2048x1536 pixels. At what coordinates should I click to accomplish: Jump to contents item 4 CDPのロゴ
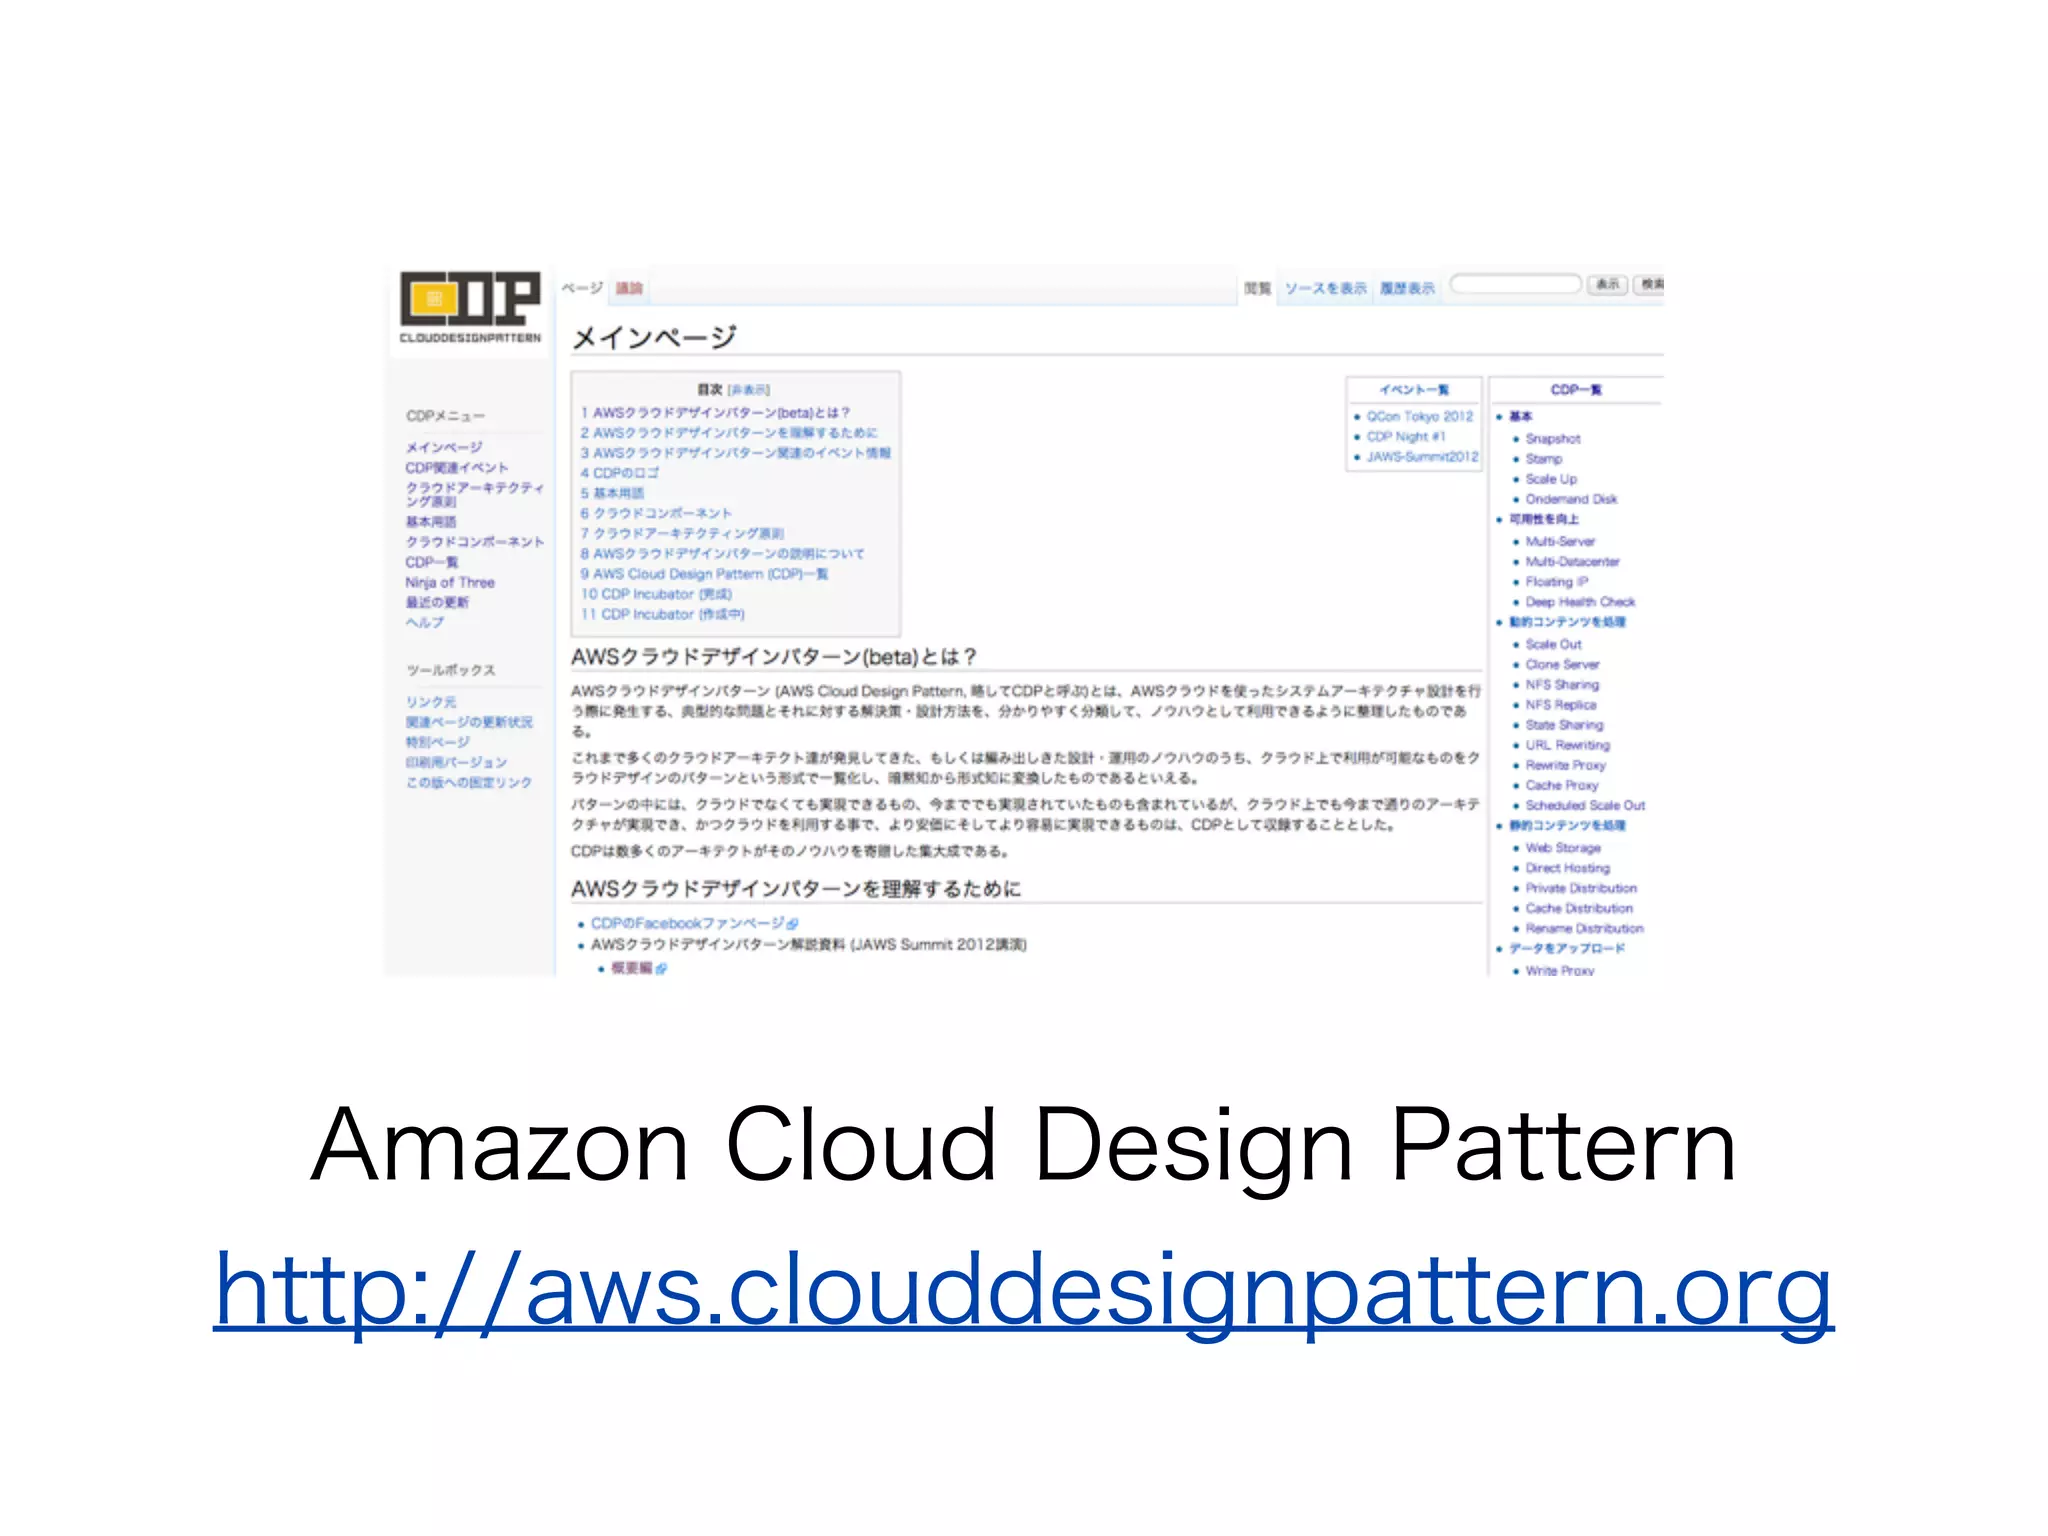[x=619, y=472]
